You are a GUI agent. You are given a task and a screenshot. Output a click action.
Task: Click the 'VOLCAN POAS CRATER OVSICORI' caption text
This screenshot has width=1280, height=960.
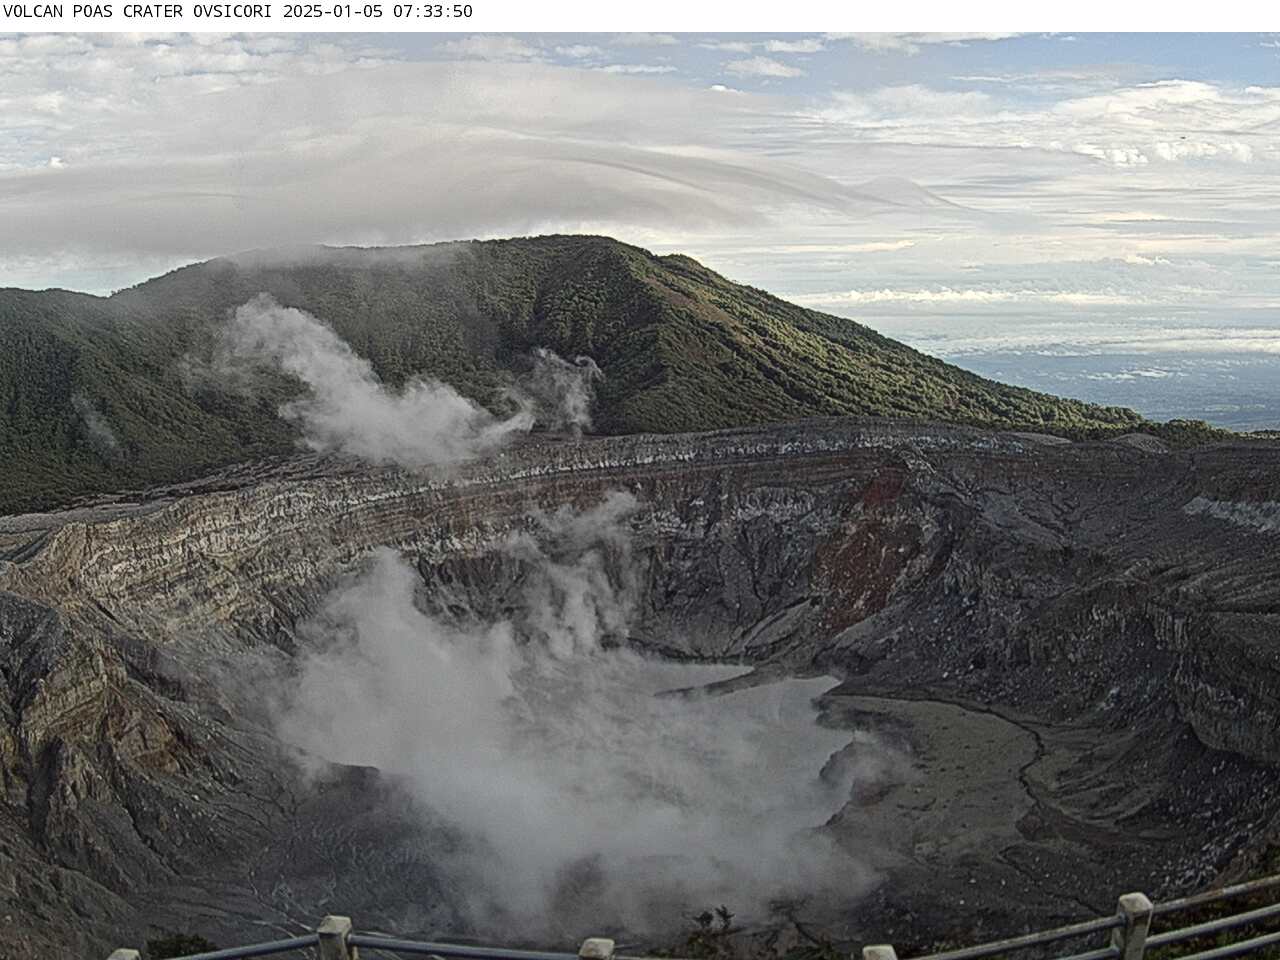pyautogui.click(x=139, y=12)
